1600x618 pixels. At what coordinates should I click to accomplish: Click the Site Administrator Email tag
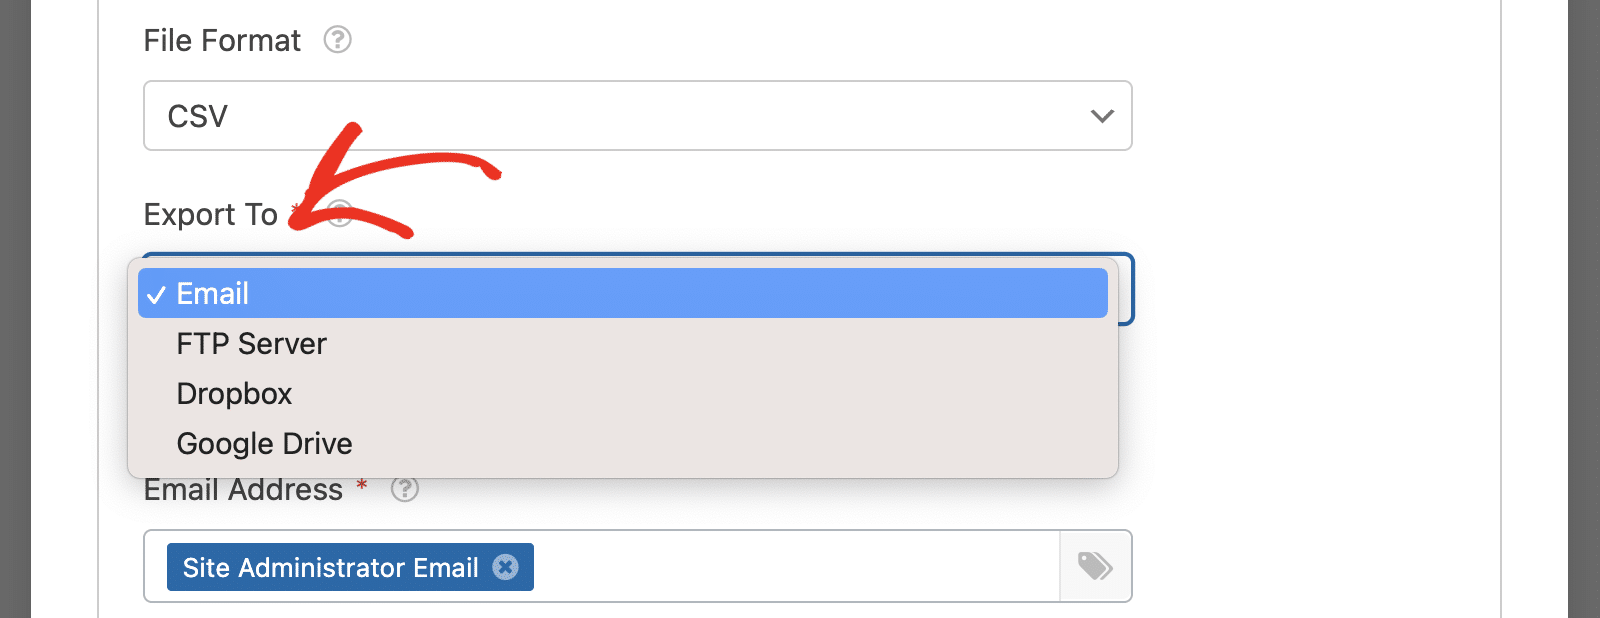330,567
